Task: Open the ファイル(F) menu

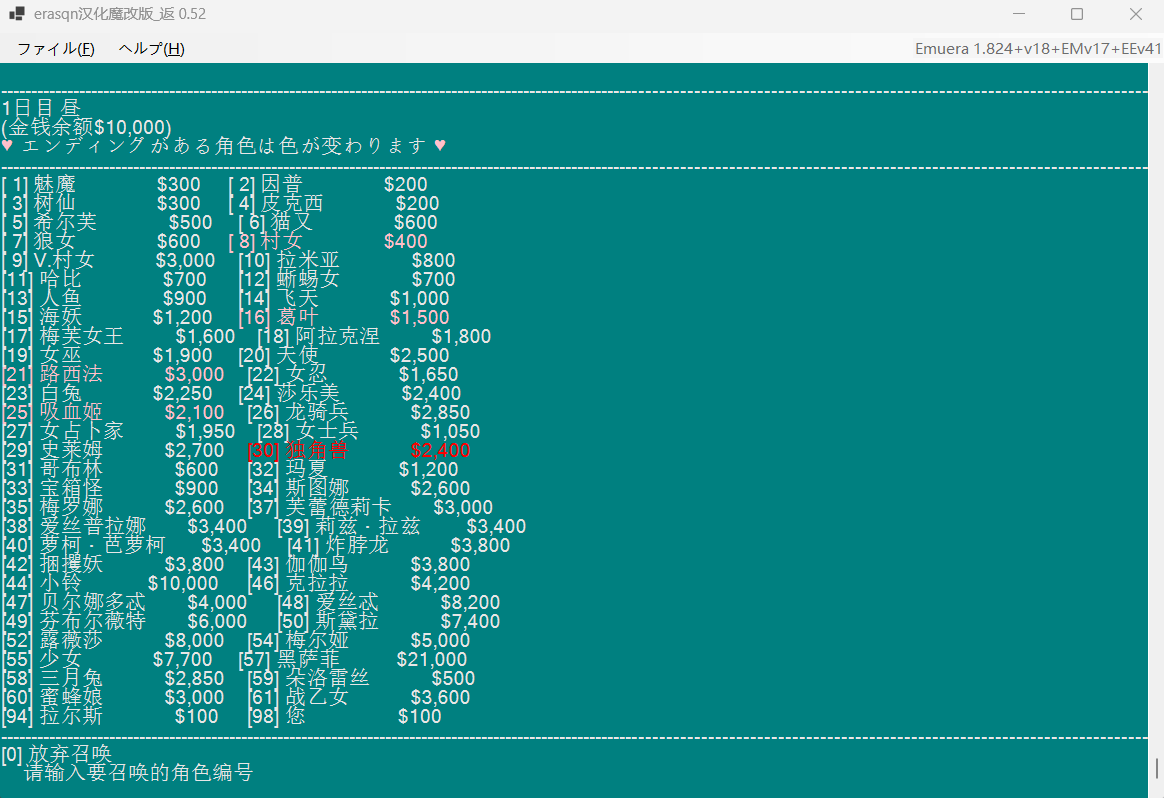Action: click(x=56, y=48)
